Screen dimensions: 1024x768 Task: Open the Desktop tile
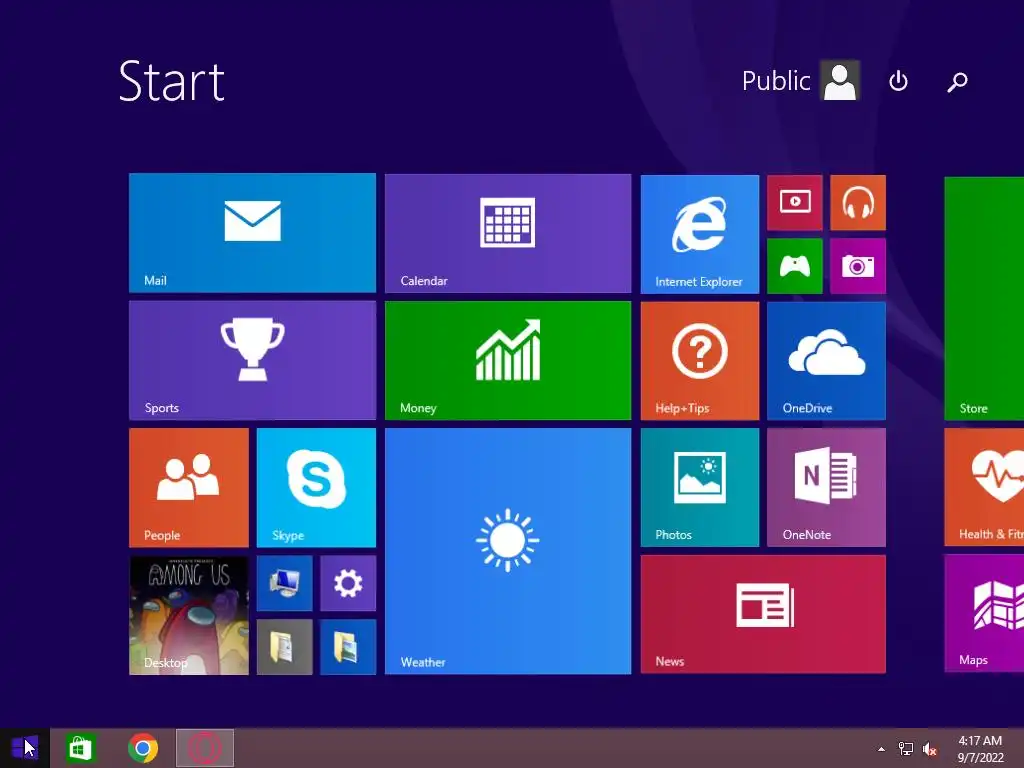pyautogui.click(x=189, y=615)
